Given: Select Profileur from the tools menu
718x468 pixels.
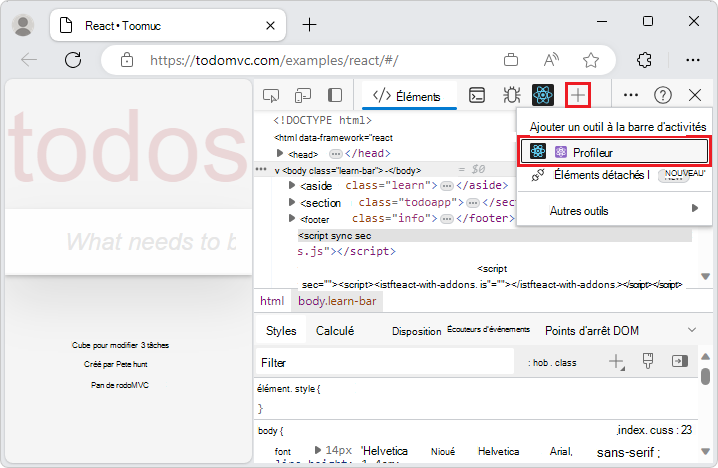Looking at the screenshot, I should (x=615, y=152).
